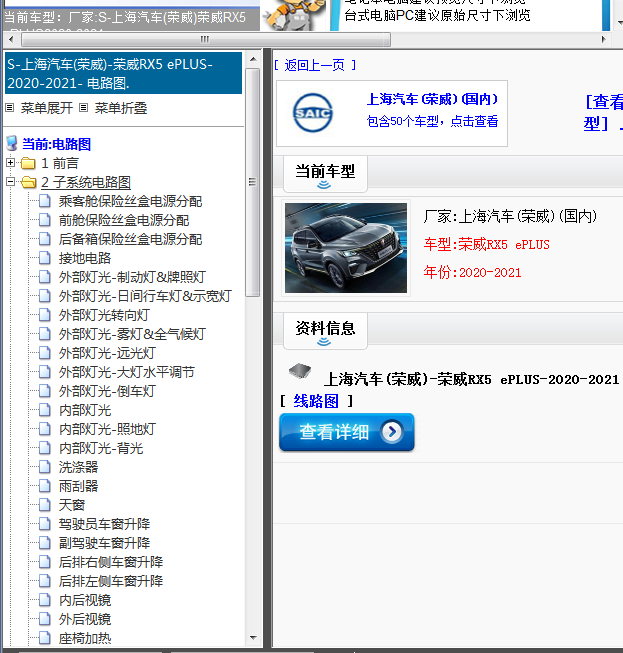Click 年份:2020-2021 red text
623x653 pixels.
click(472, 272)
